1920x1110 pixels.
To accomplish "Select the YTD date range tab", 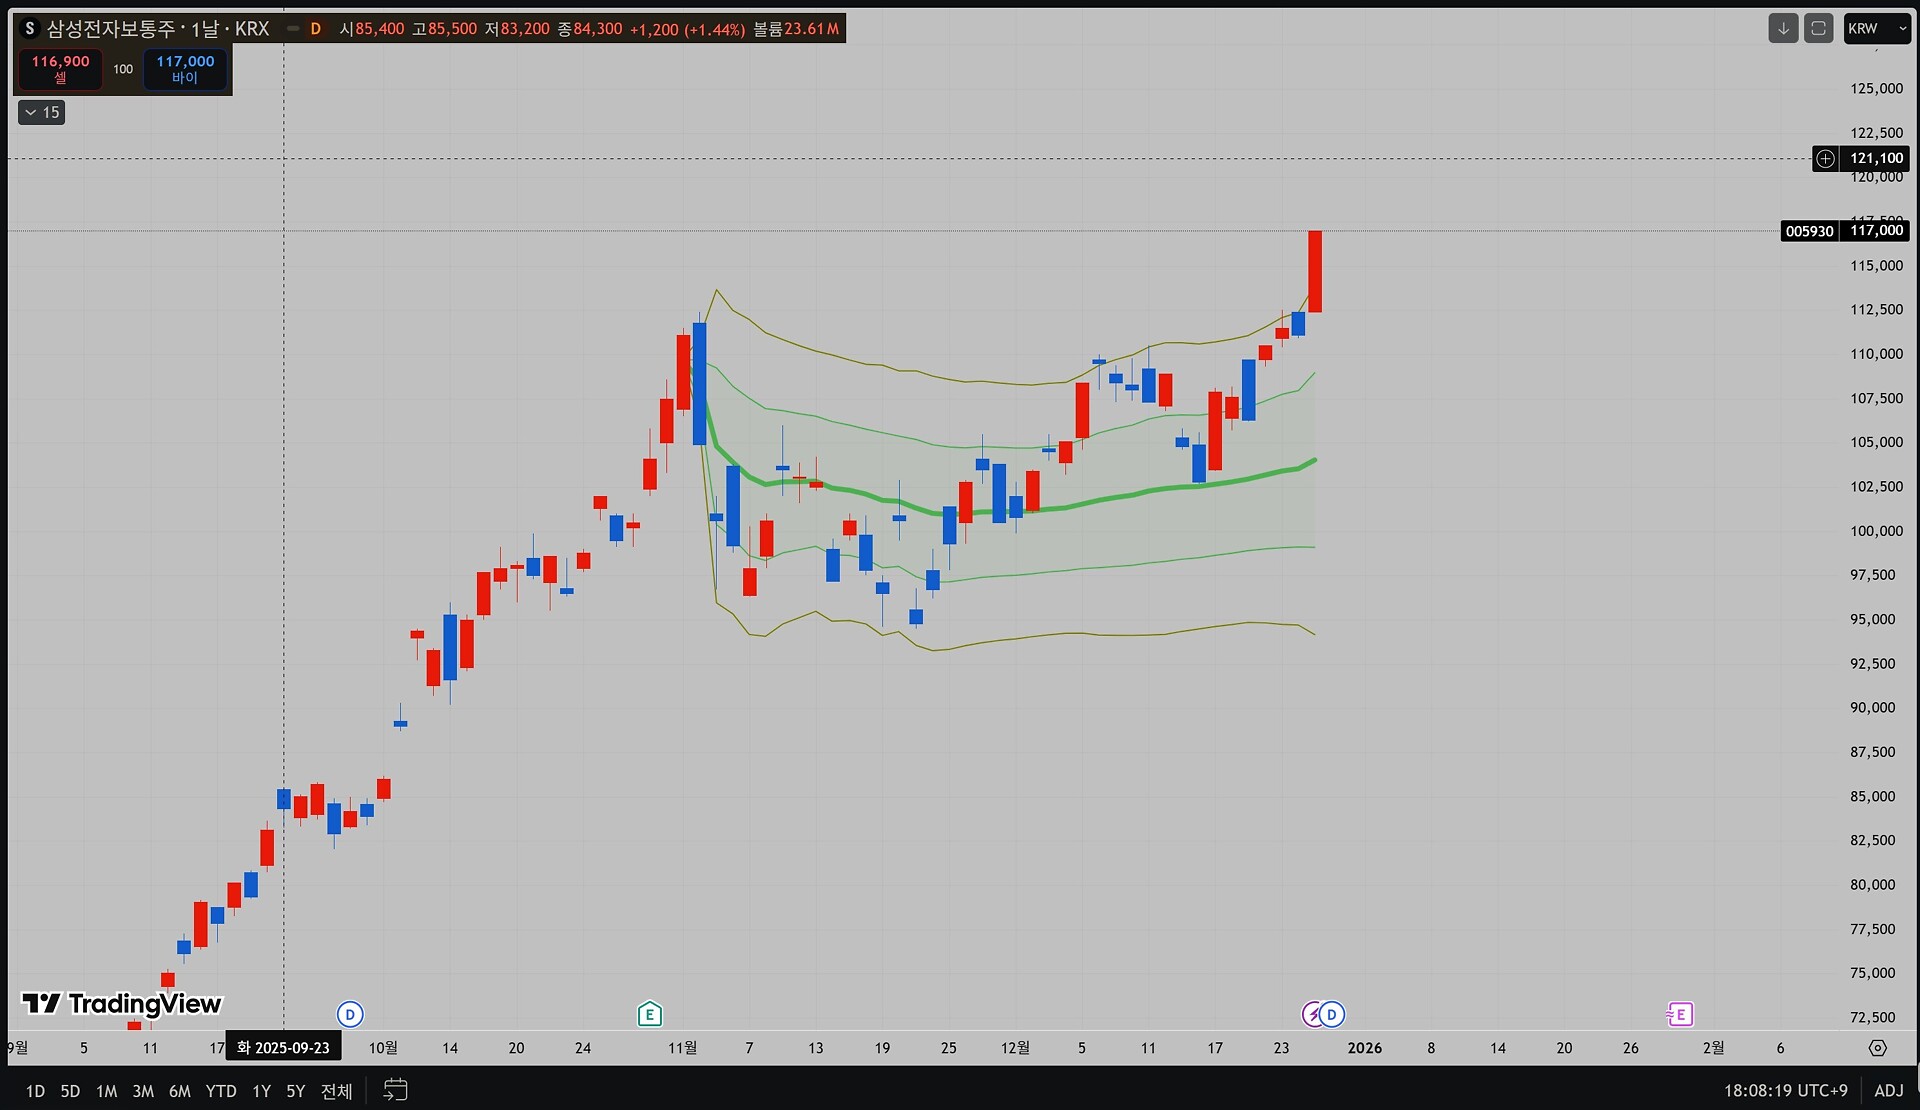I will (x=221, y=1091).
